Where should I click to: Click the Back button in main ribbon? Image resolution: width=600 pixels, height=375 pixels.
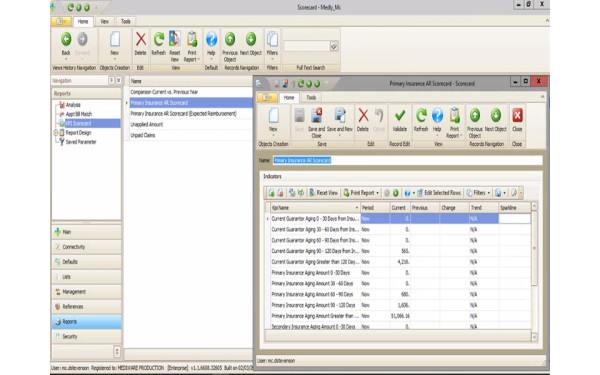tap(66, 45)
